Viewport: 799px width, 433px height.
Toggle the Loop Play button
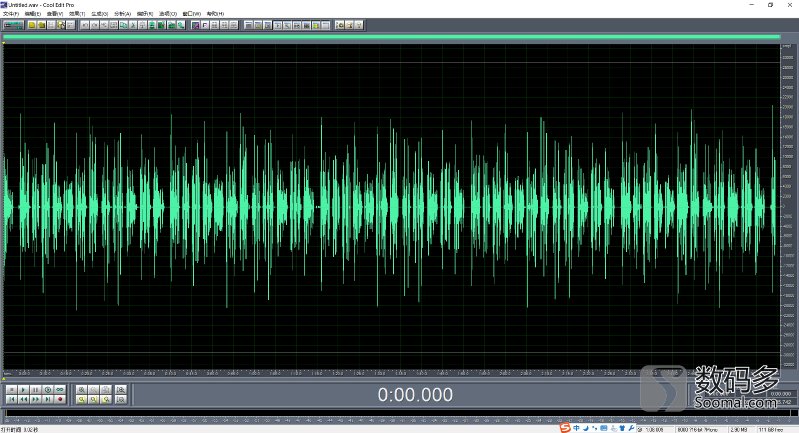pos(60,388)
